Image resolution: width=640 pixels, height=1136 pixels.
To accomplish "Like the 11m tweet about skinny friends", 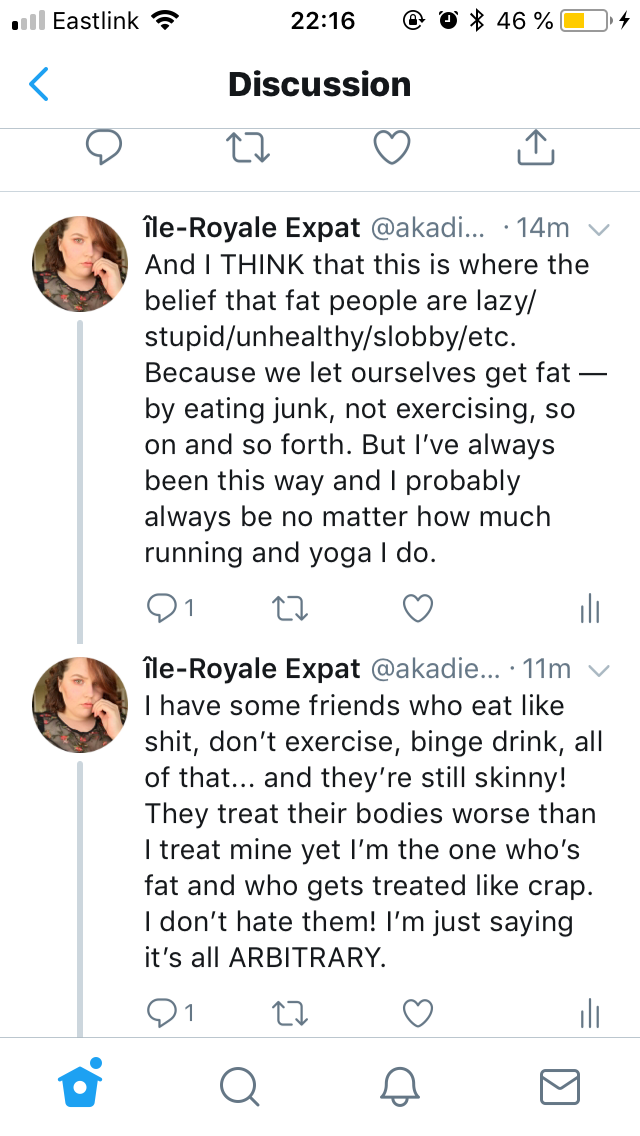I will click(417, 1012).
